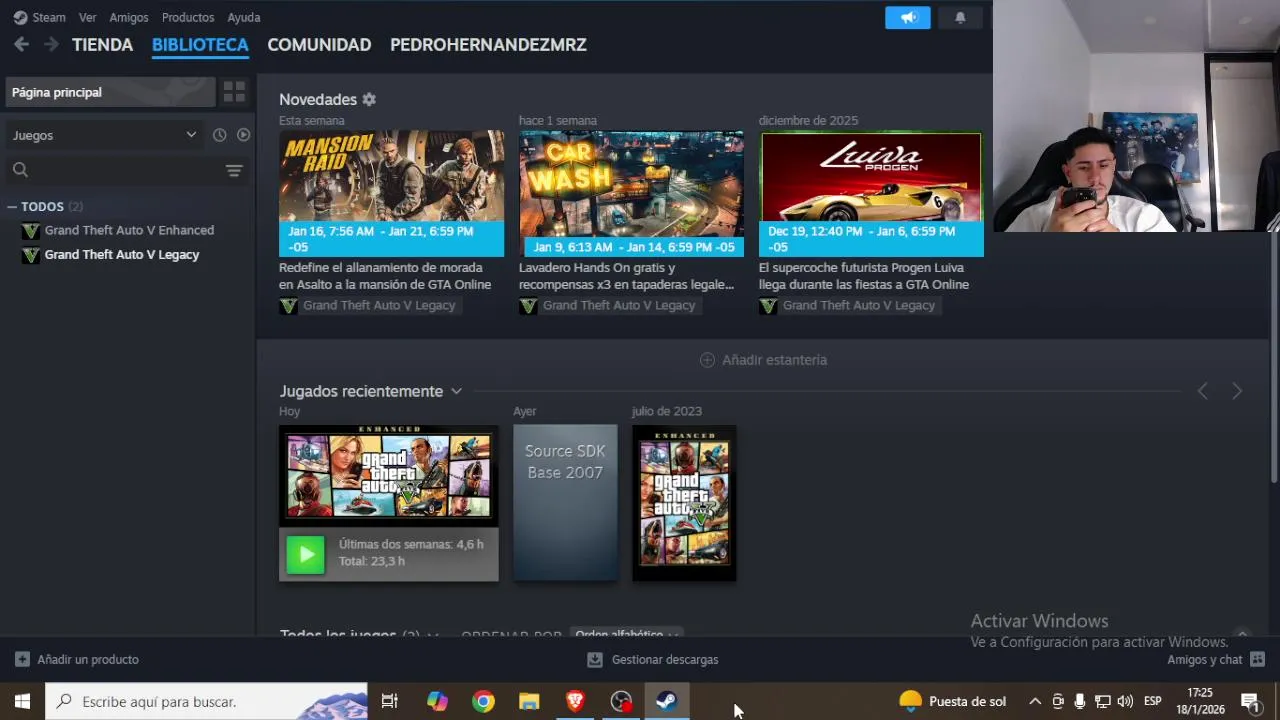Image resolution: width=1280 pixels, height=720 pixels.
Task: Show hidden system tray icons
Action: 1035,701
